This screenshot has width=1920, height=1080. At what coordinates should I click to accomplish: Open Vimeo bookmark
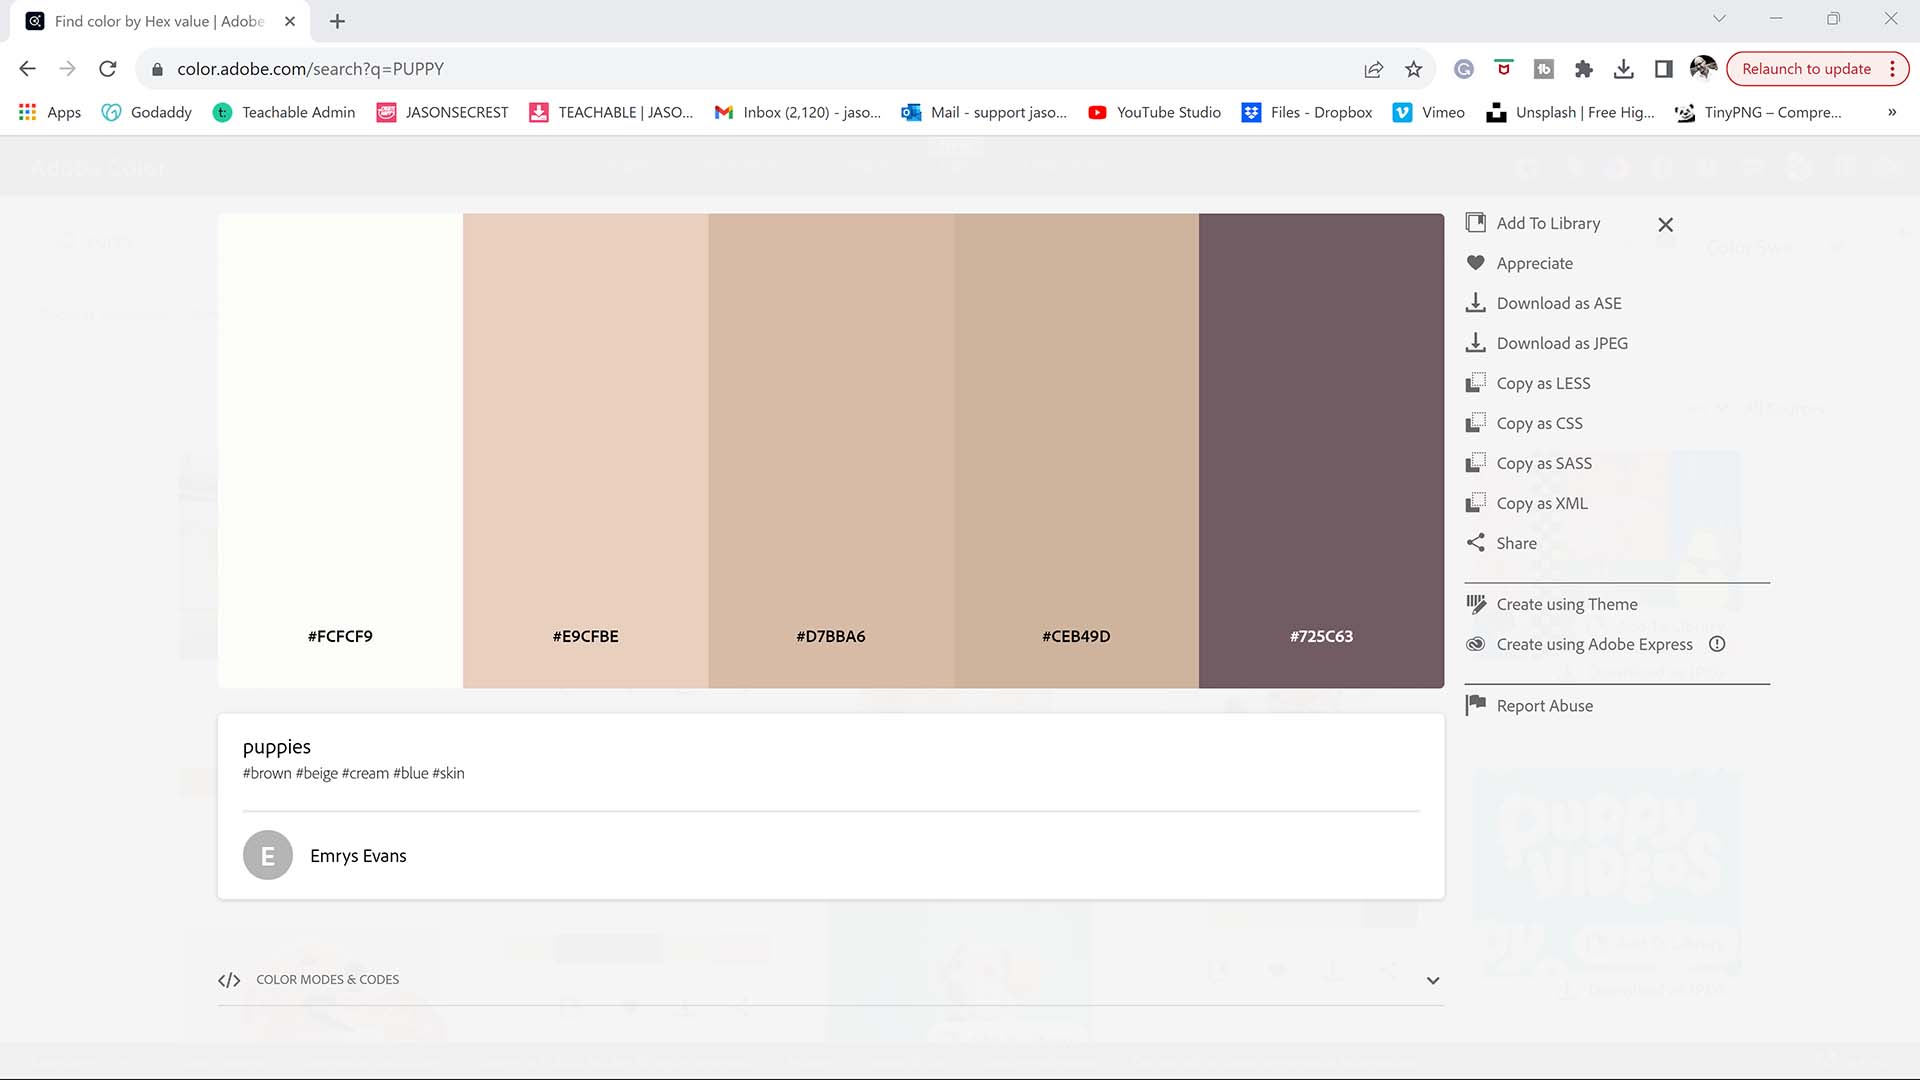(1430, 112)
